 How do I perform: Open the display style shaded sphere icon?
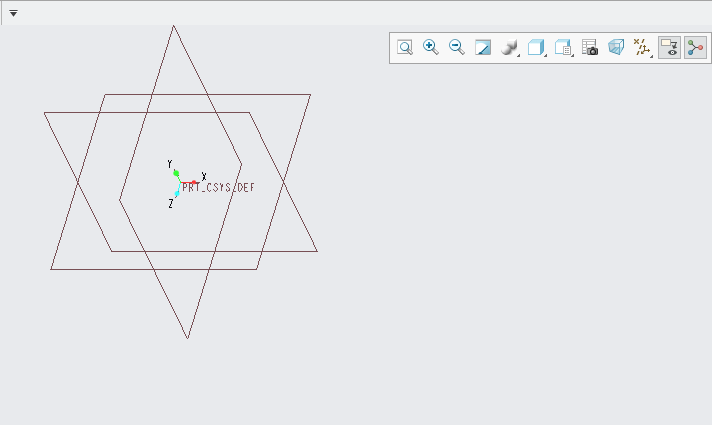[x=509, y=48]
